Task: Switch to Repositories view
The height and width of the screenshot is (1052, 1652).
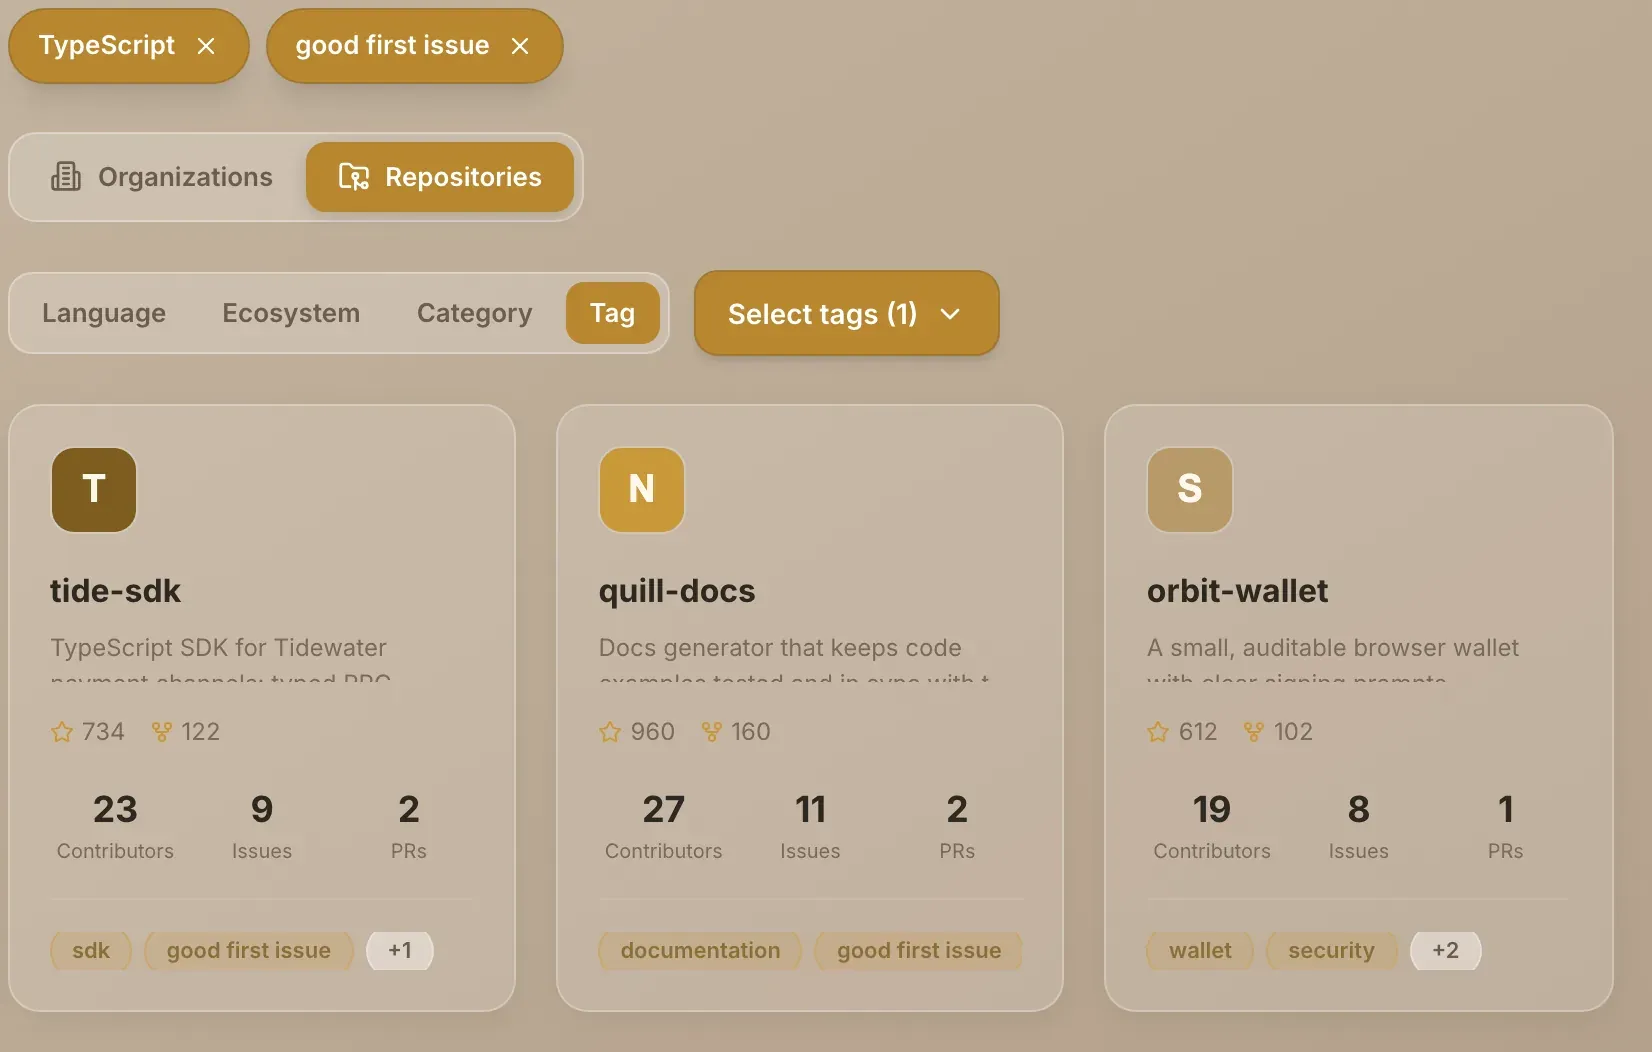Action: pyautogui.click(x=440, y=177)
